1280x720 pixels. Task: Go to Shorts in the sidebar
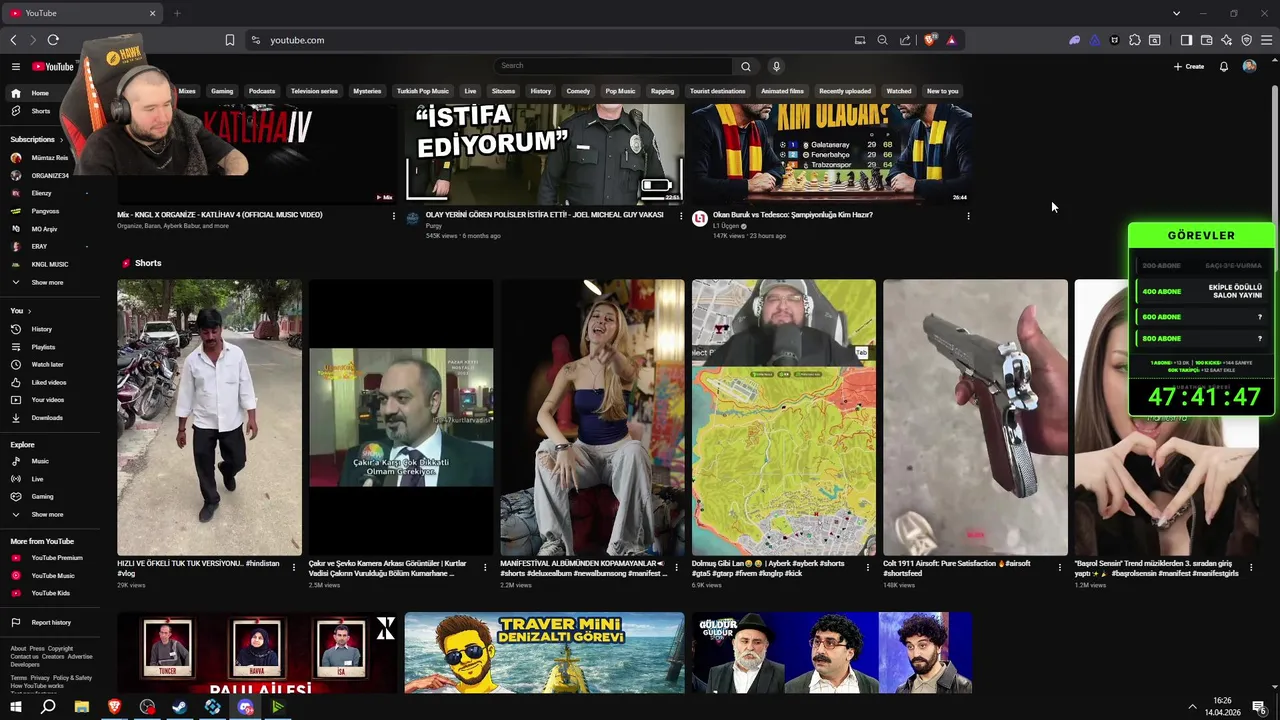41,111
